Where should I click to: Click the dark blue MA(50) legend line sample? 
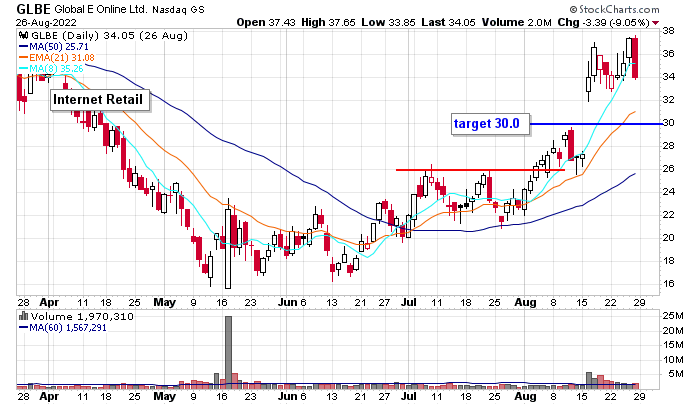pos(23,47)
